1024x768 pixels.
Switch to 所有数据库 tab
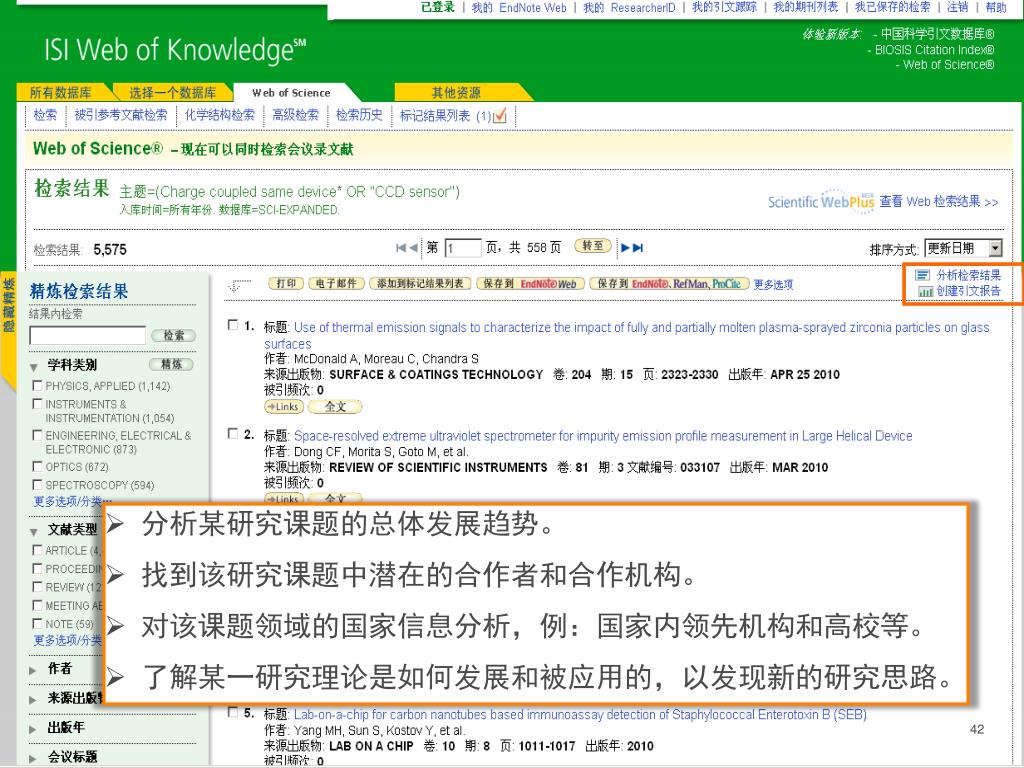coord(61,93)
